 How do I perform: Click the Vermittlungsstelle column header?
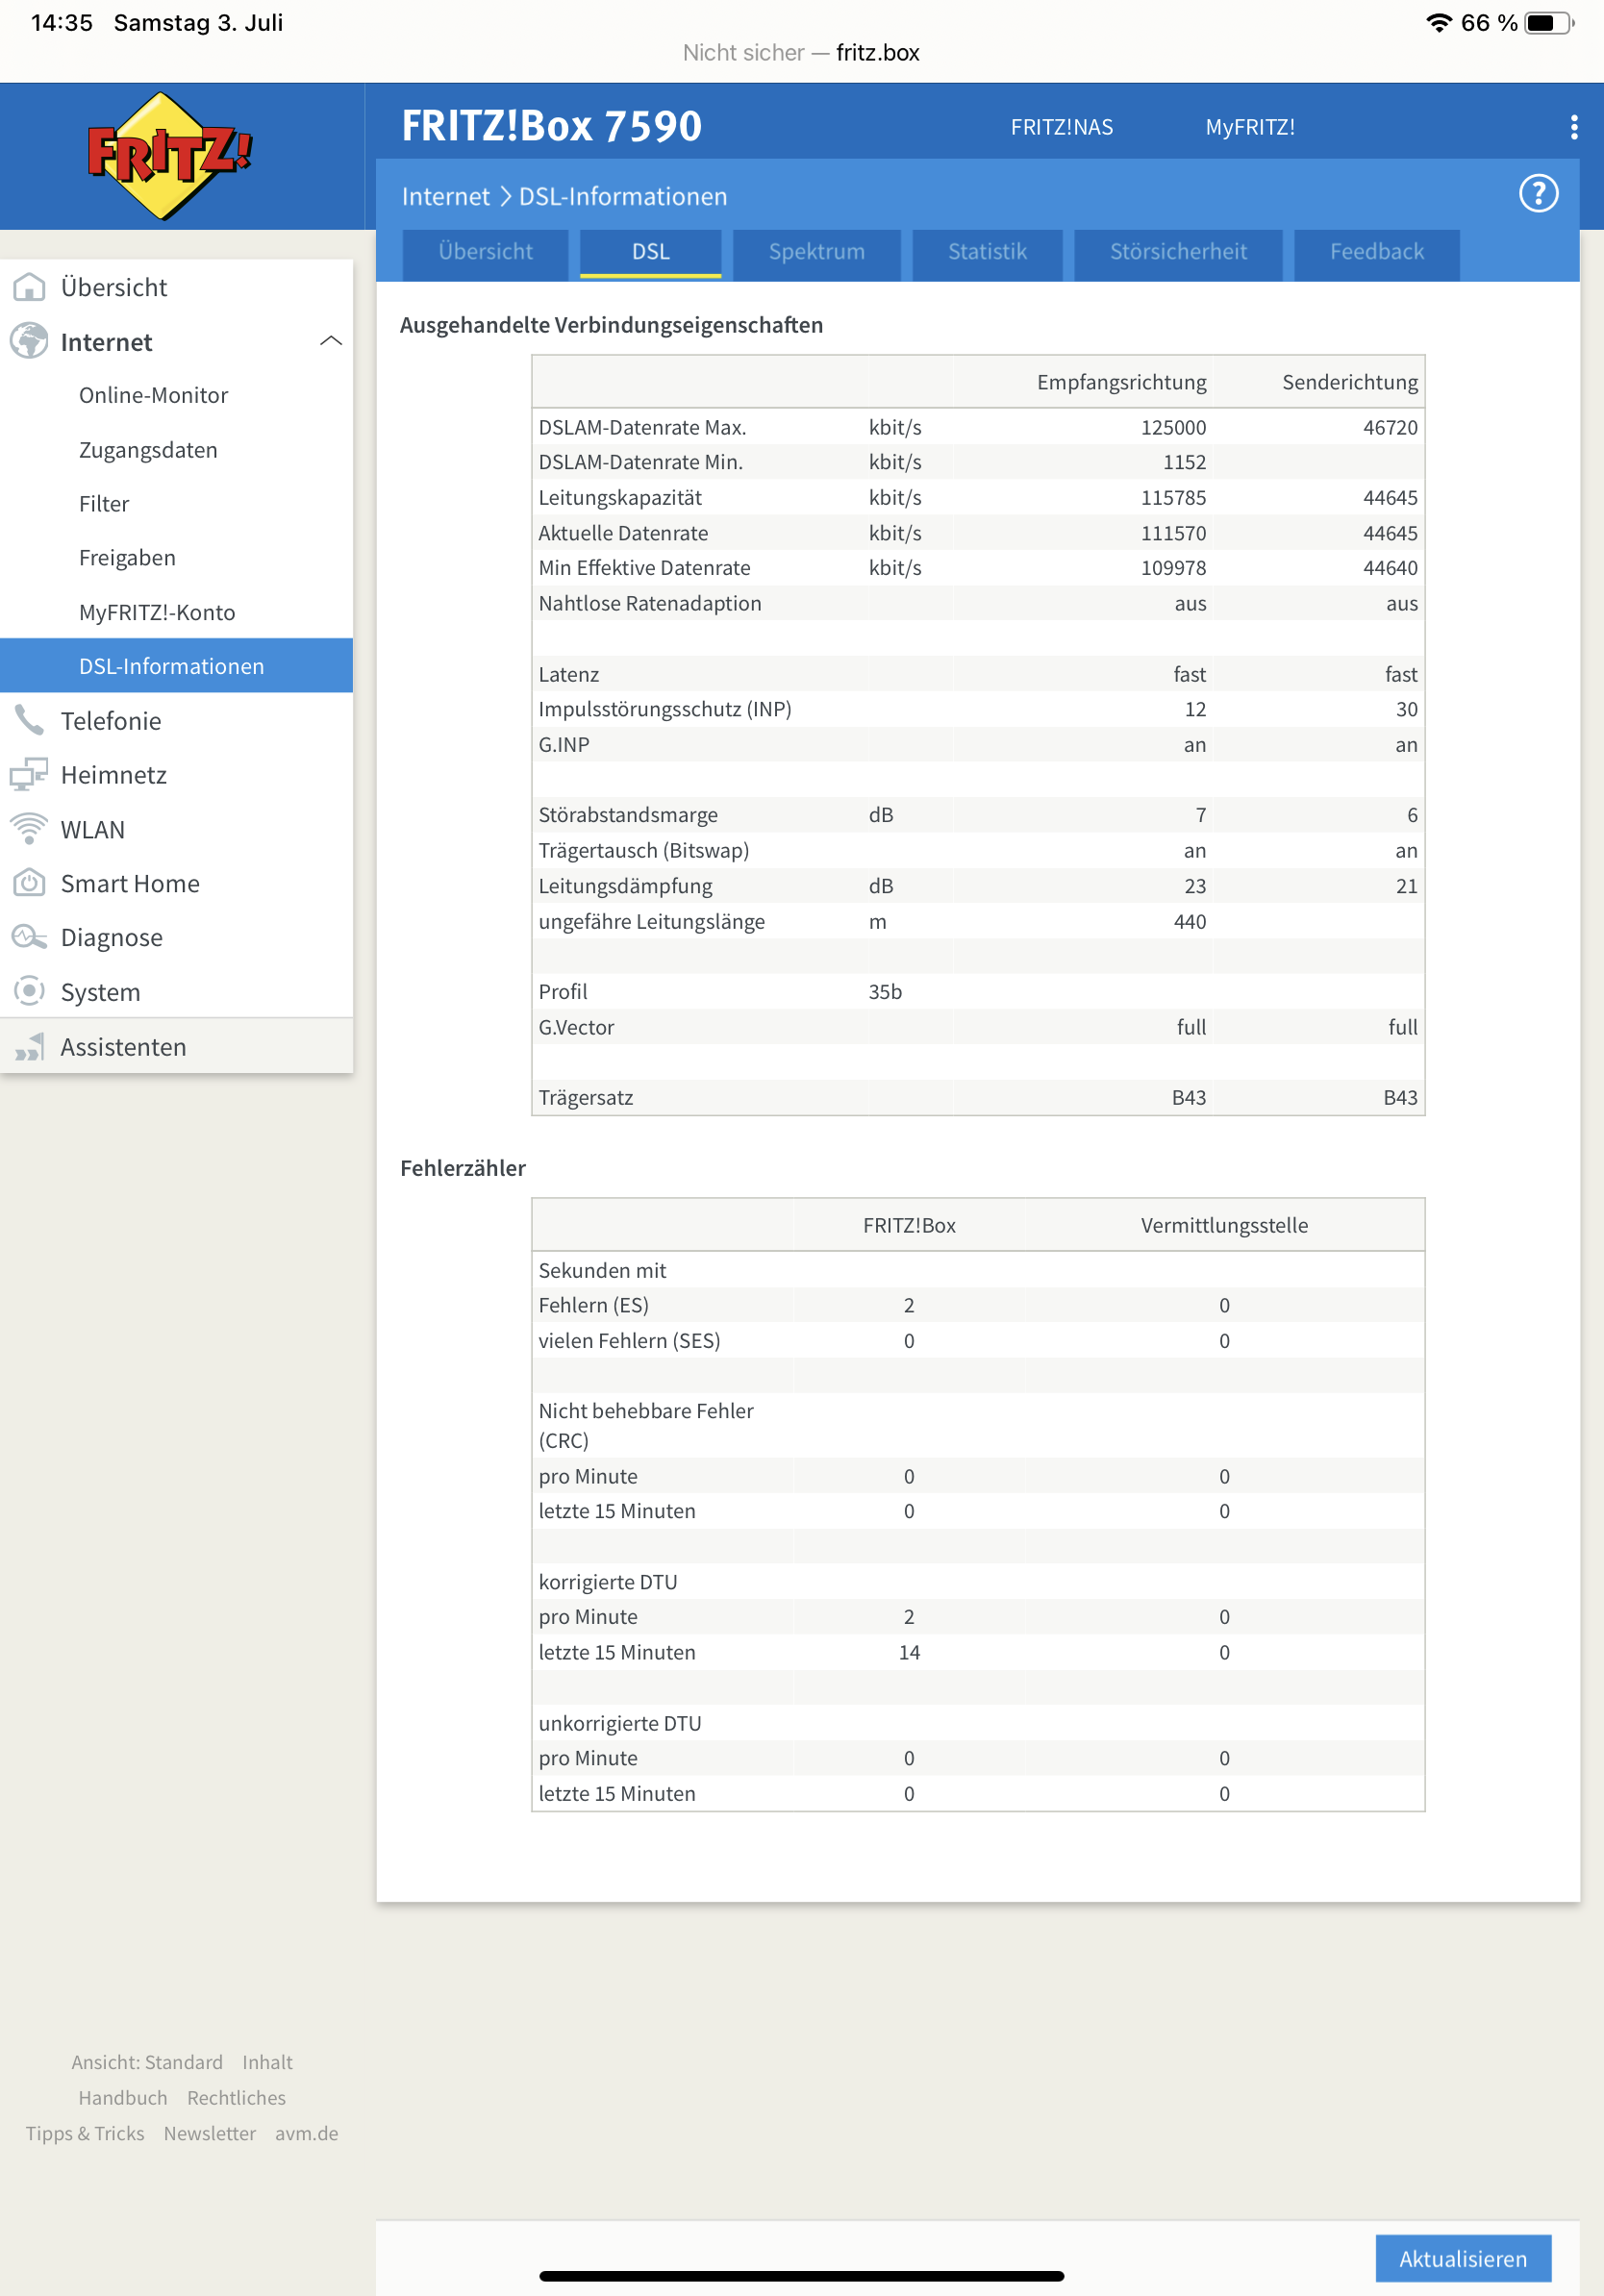click(1224, 1225)
